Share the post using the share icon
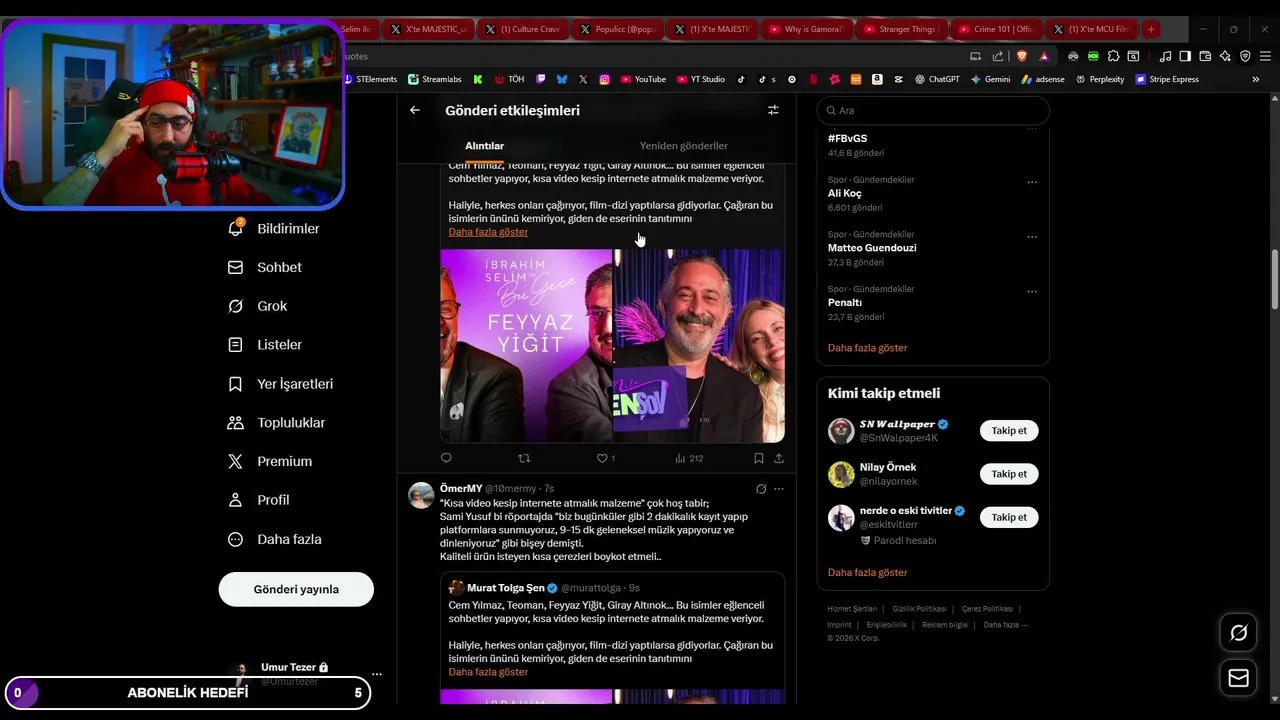 coord(779,458)
